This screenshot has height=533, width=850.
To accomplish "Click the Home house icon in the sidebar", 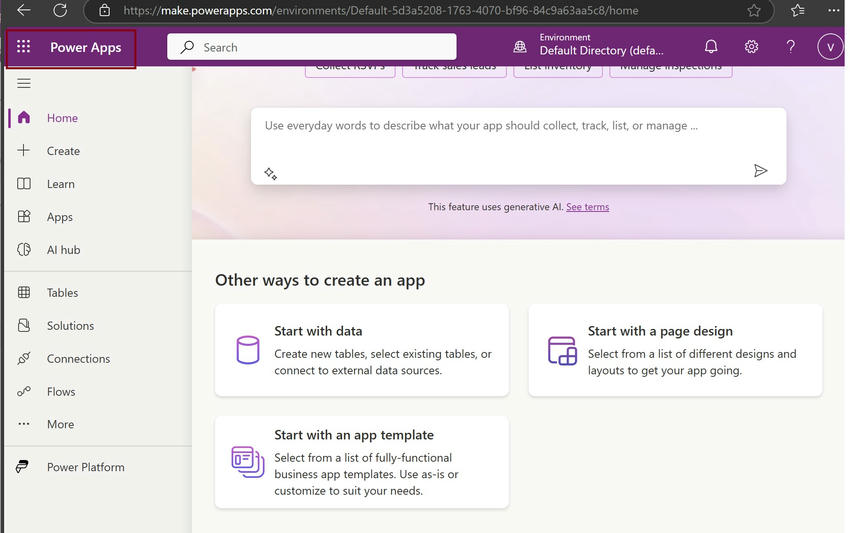I will click(24, 117).
